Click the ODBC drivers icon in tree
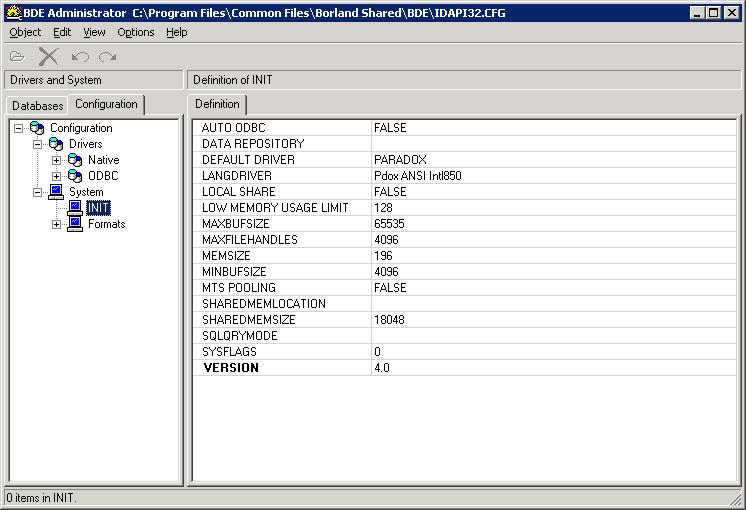Screen dimensions: 746x510 (x=75, y=176)
